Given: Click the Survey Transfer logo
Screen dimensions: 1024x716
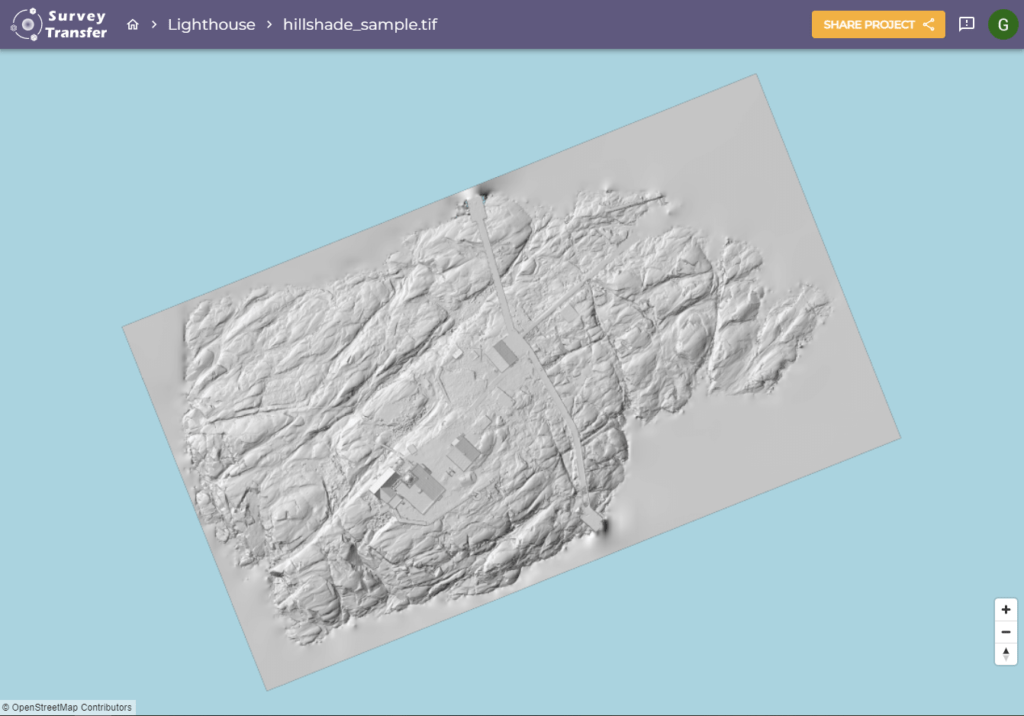Looking at the screenshot, I should pos(58,24).
